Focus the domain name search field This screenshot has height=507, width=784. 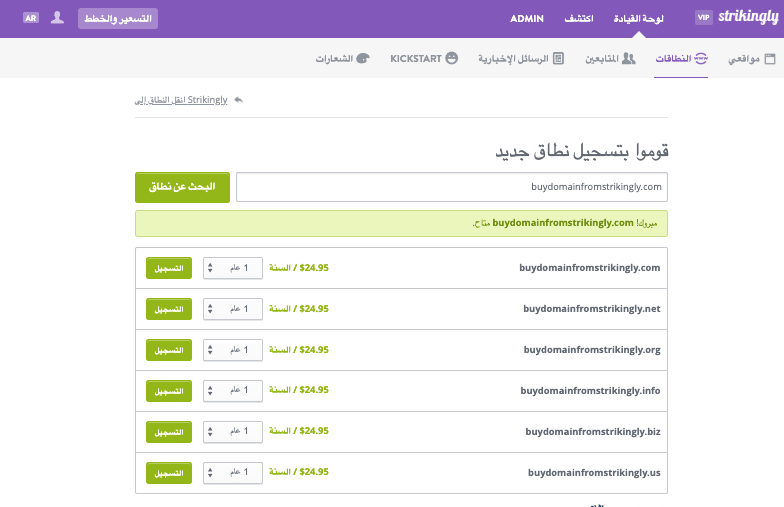tap(452, 187)
